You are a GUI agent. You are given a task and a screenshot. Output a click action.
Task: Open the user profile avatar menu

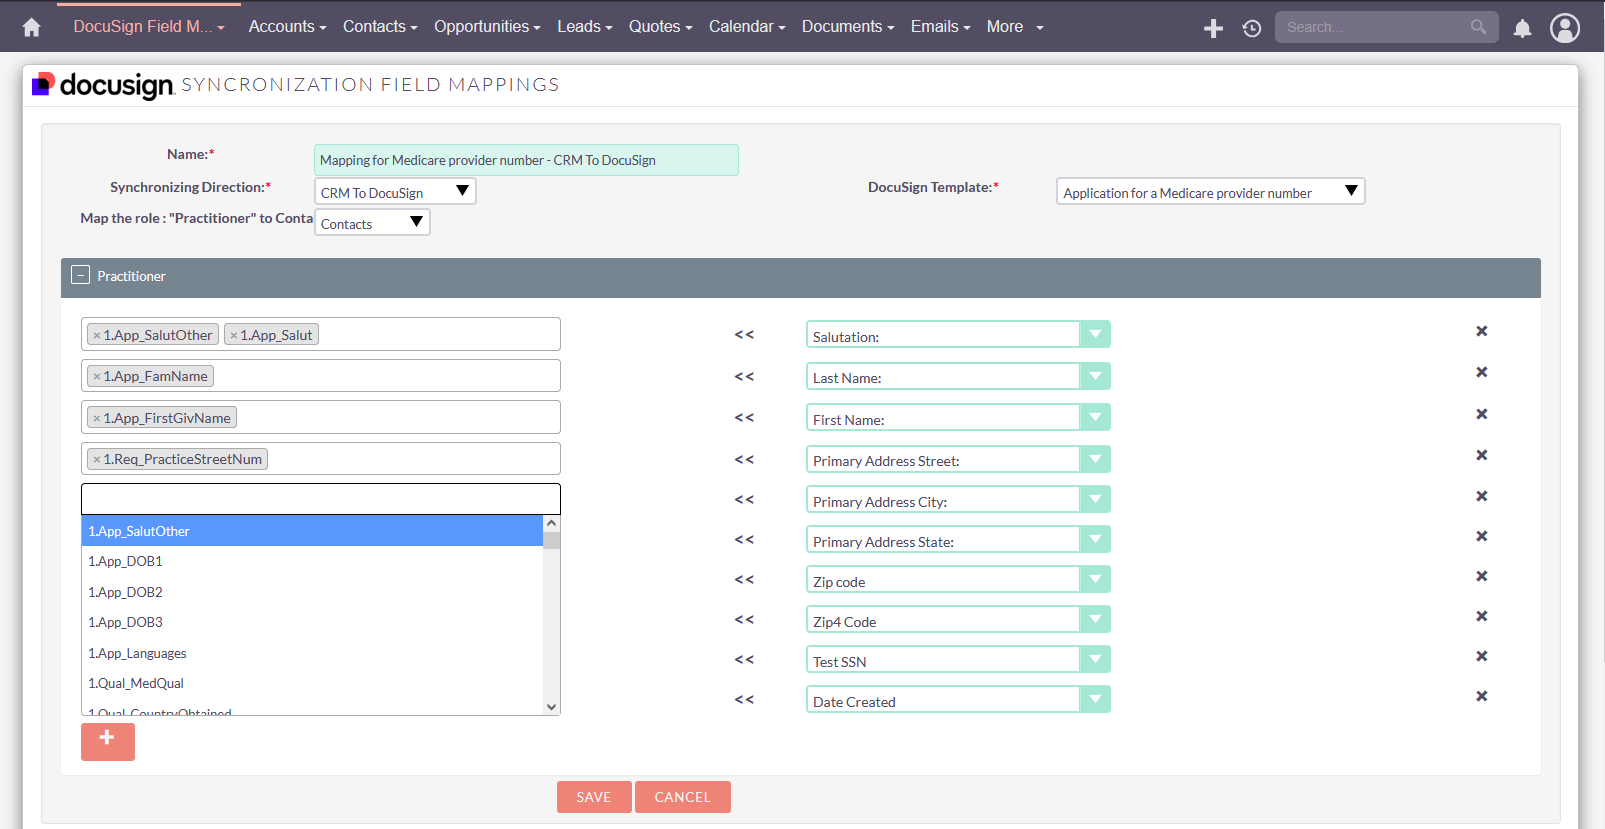[x=1565, y=28]
